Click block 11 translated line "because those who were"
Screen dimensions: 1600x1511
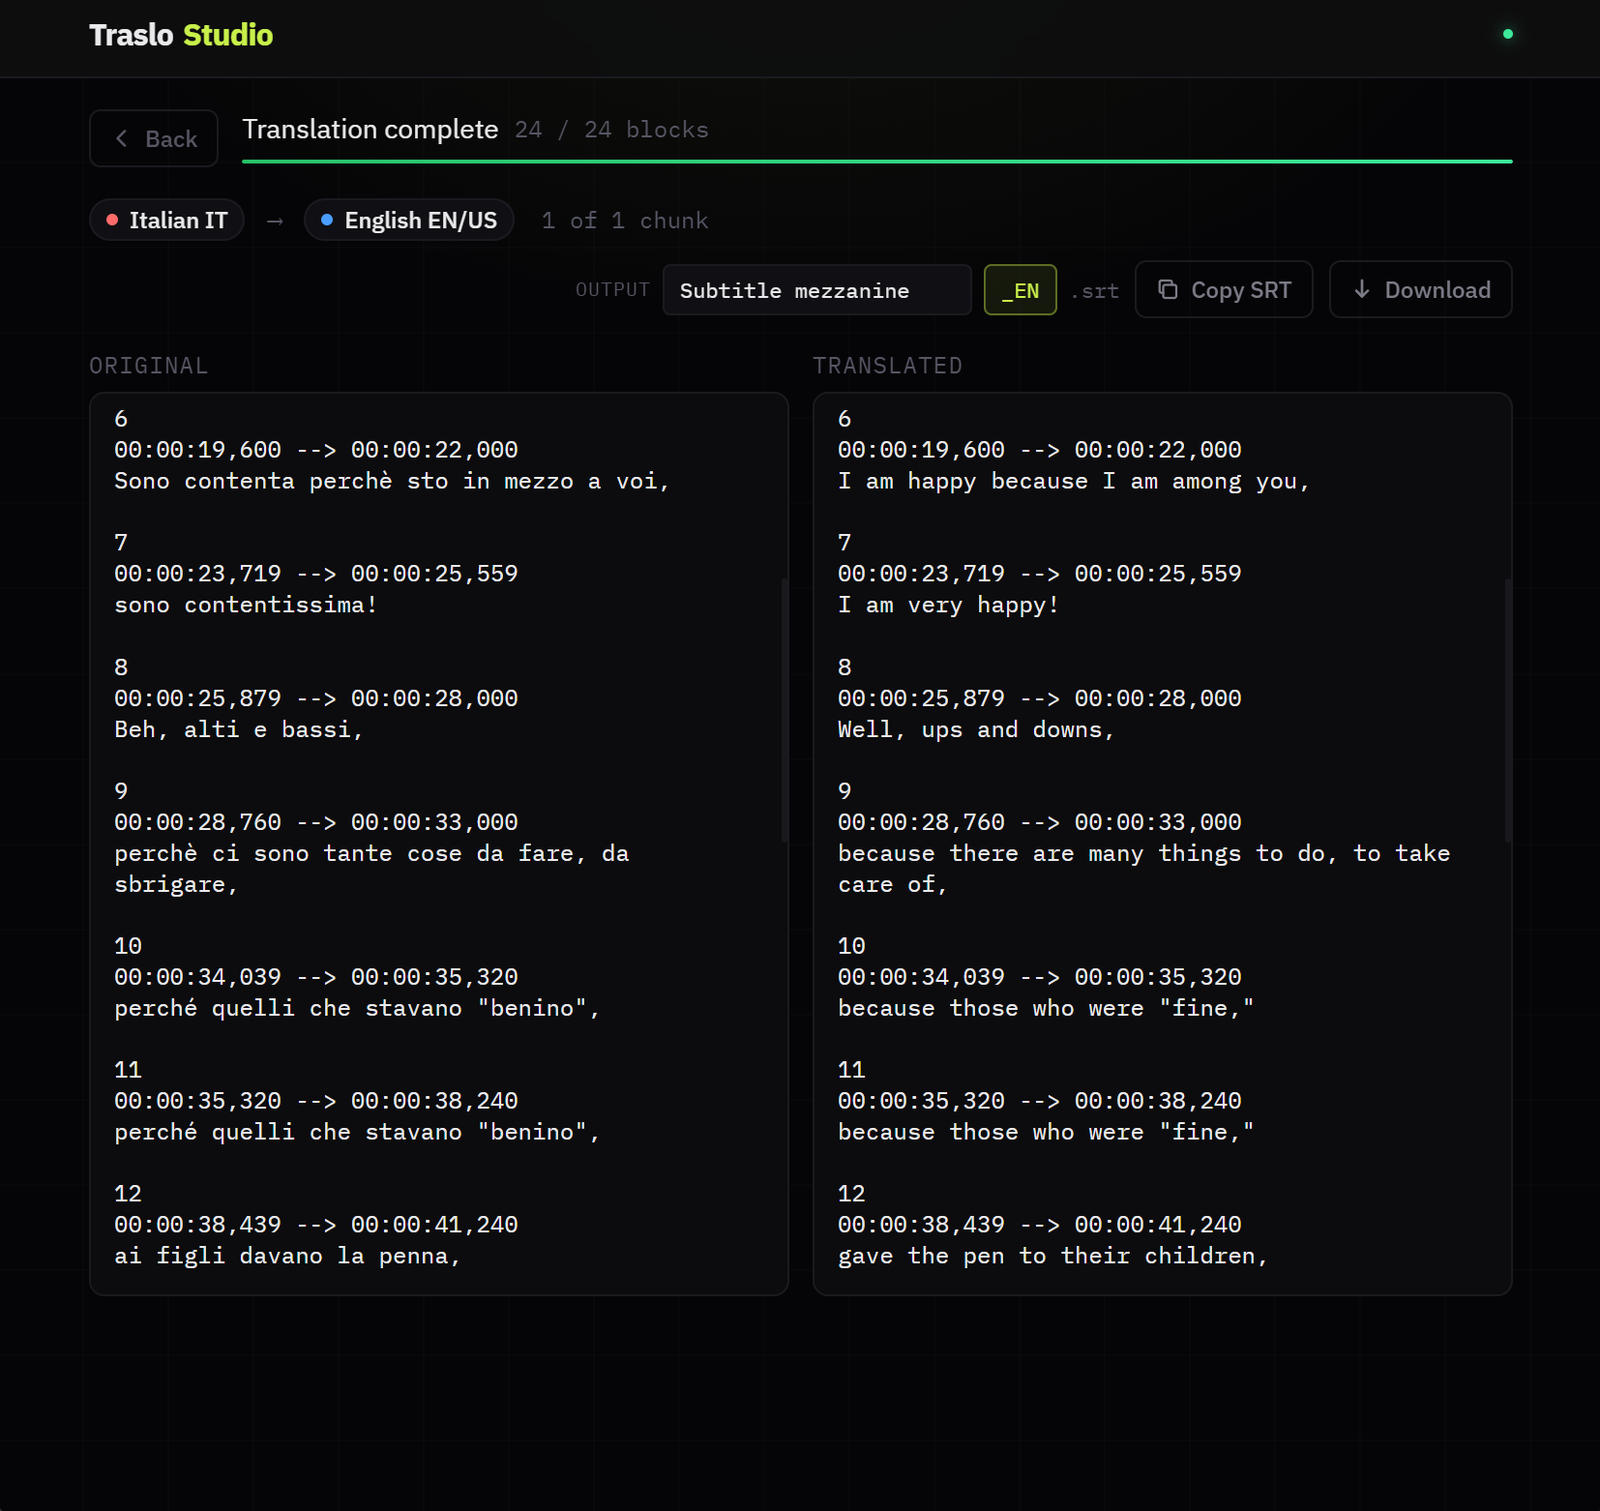point(1046,1132)
